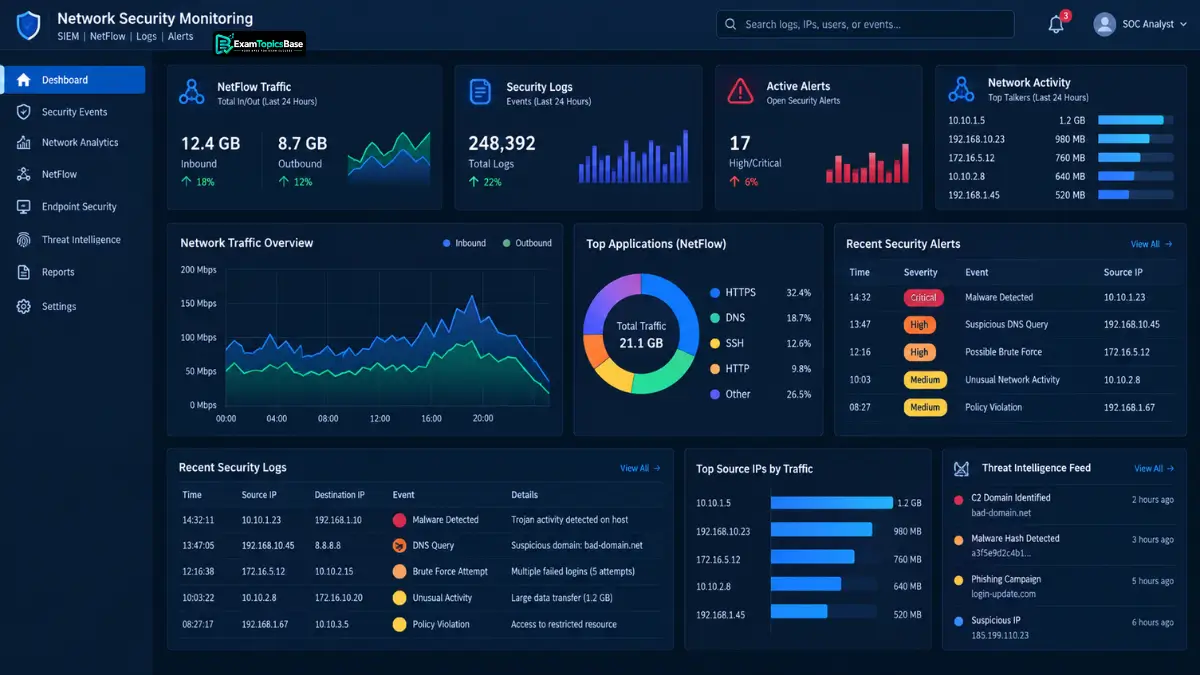Image resolution: width=1200 pixels, height=675 pixels.
Task: Click the Unusual Activity log icon
Action: [399, 598]
